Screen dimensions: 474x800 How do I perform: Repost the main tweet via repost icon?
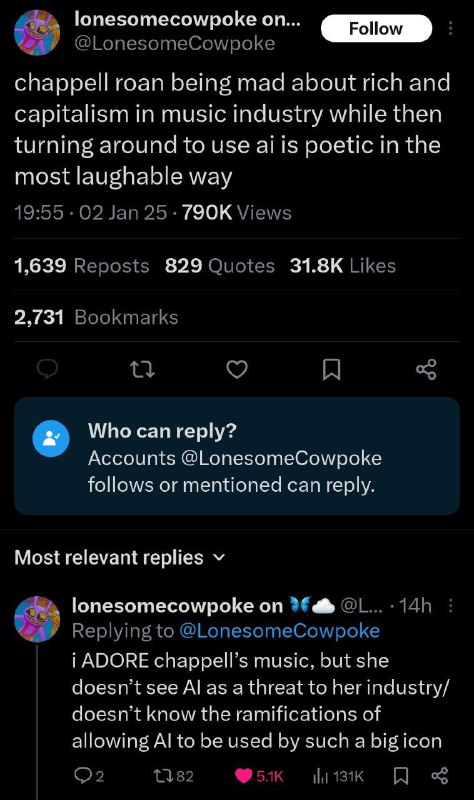coord(142,369)
